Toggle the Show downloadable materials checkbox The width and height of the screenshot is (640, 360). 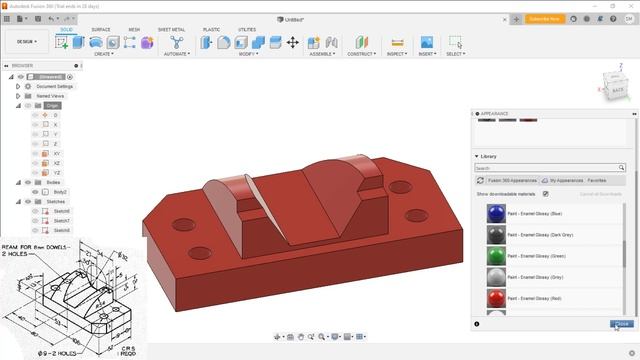tap(546, 194)
